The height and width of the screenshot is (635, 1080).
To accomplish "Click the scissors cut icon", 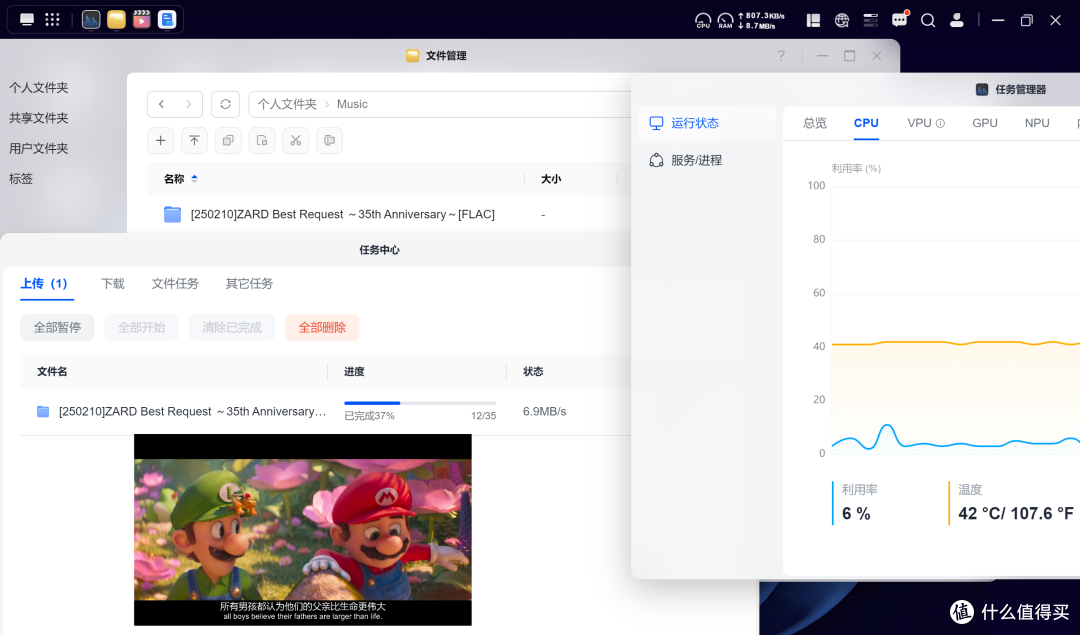I will (295, 140).
